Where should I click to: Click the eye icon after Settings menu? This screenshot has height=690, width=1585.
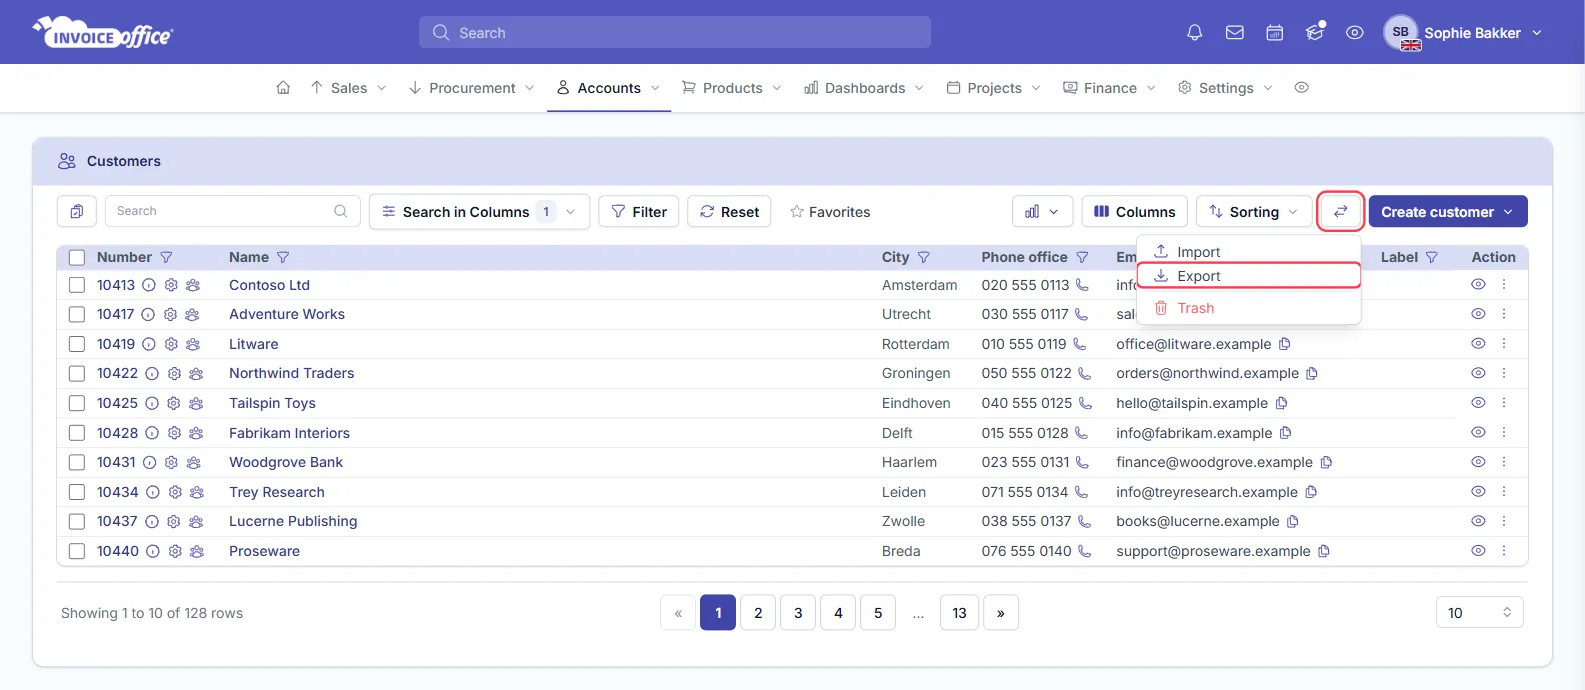point(1301,88)
